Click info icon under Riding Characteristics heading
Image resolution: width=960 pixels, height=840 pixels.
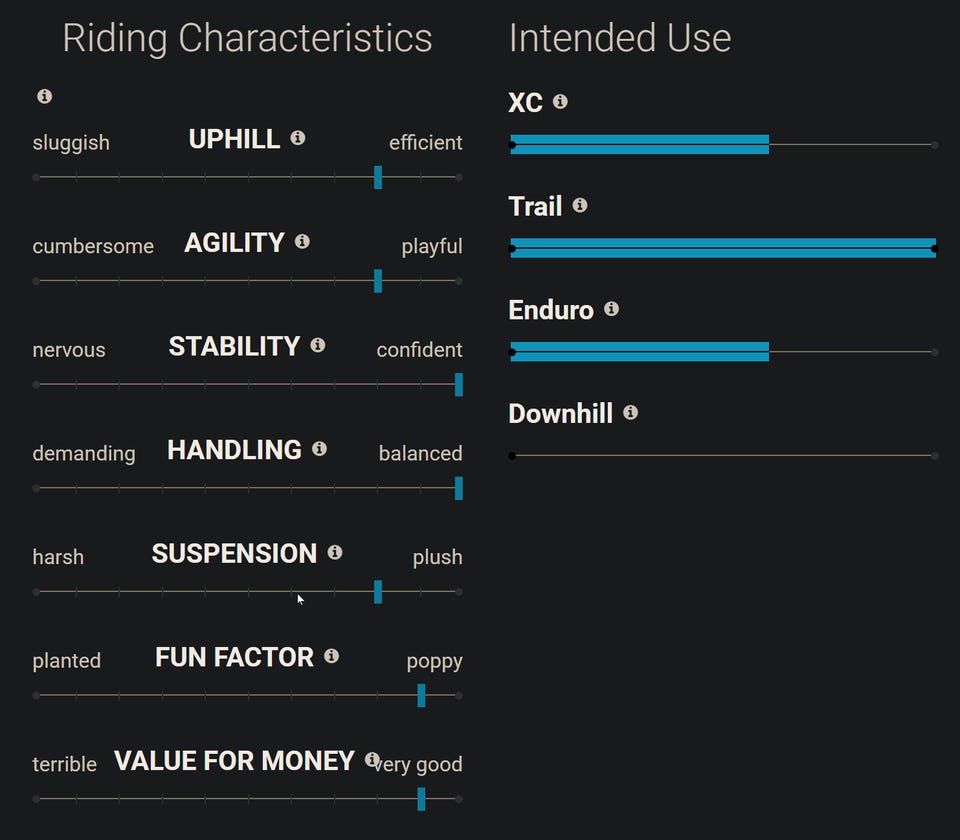(44, 96)
